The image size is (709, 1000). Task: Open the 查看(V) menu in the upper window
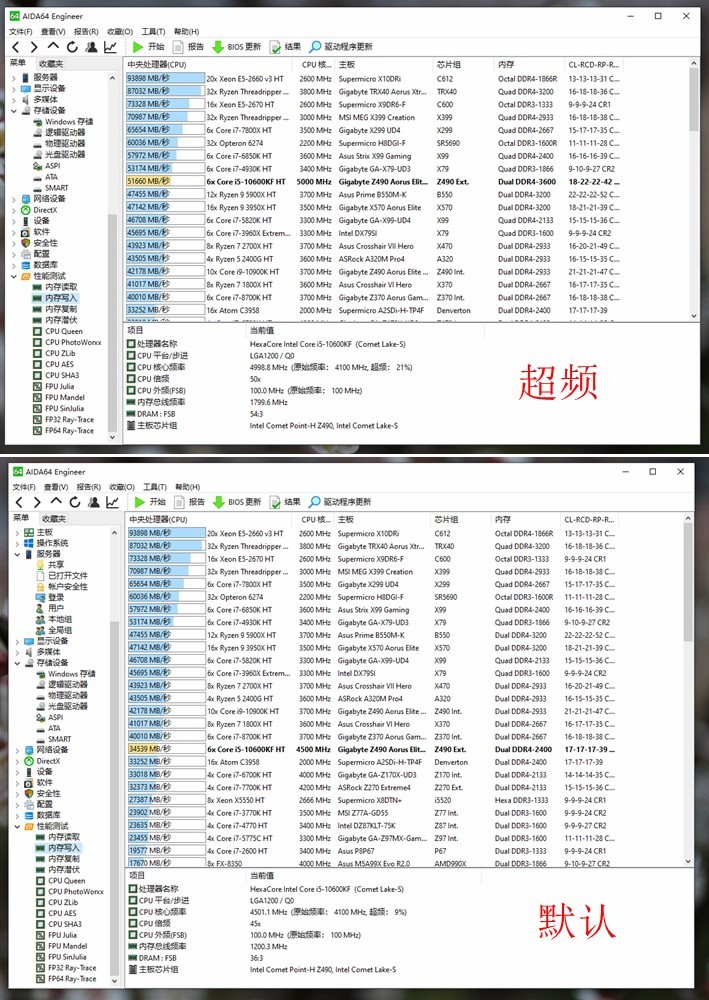[x=54, y=31]
